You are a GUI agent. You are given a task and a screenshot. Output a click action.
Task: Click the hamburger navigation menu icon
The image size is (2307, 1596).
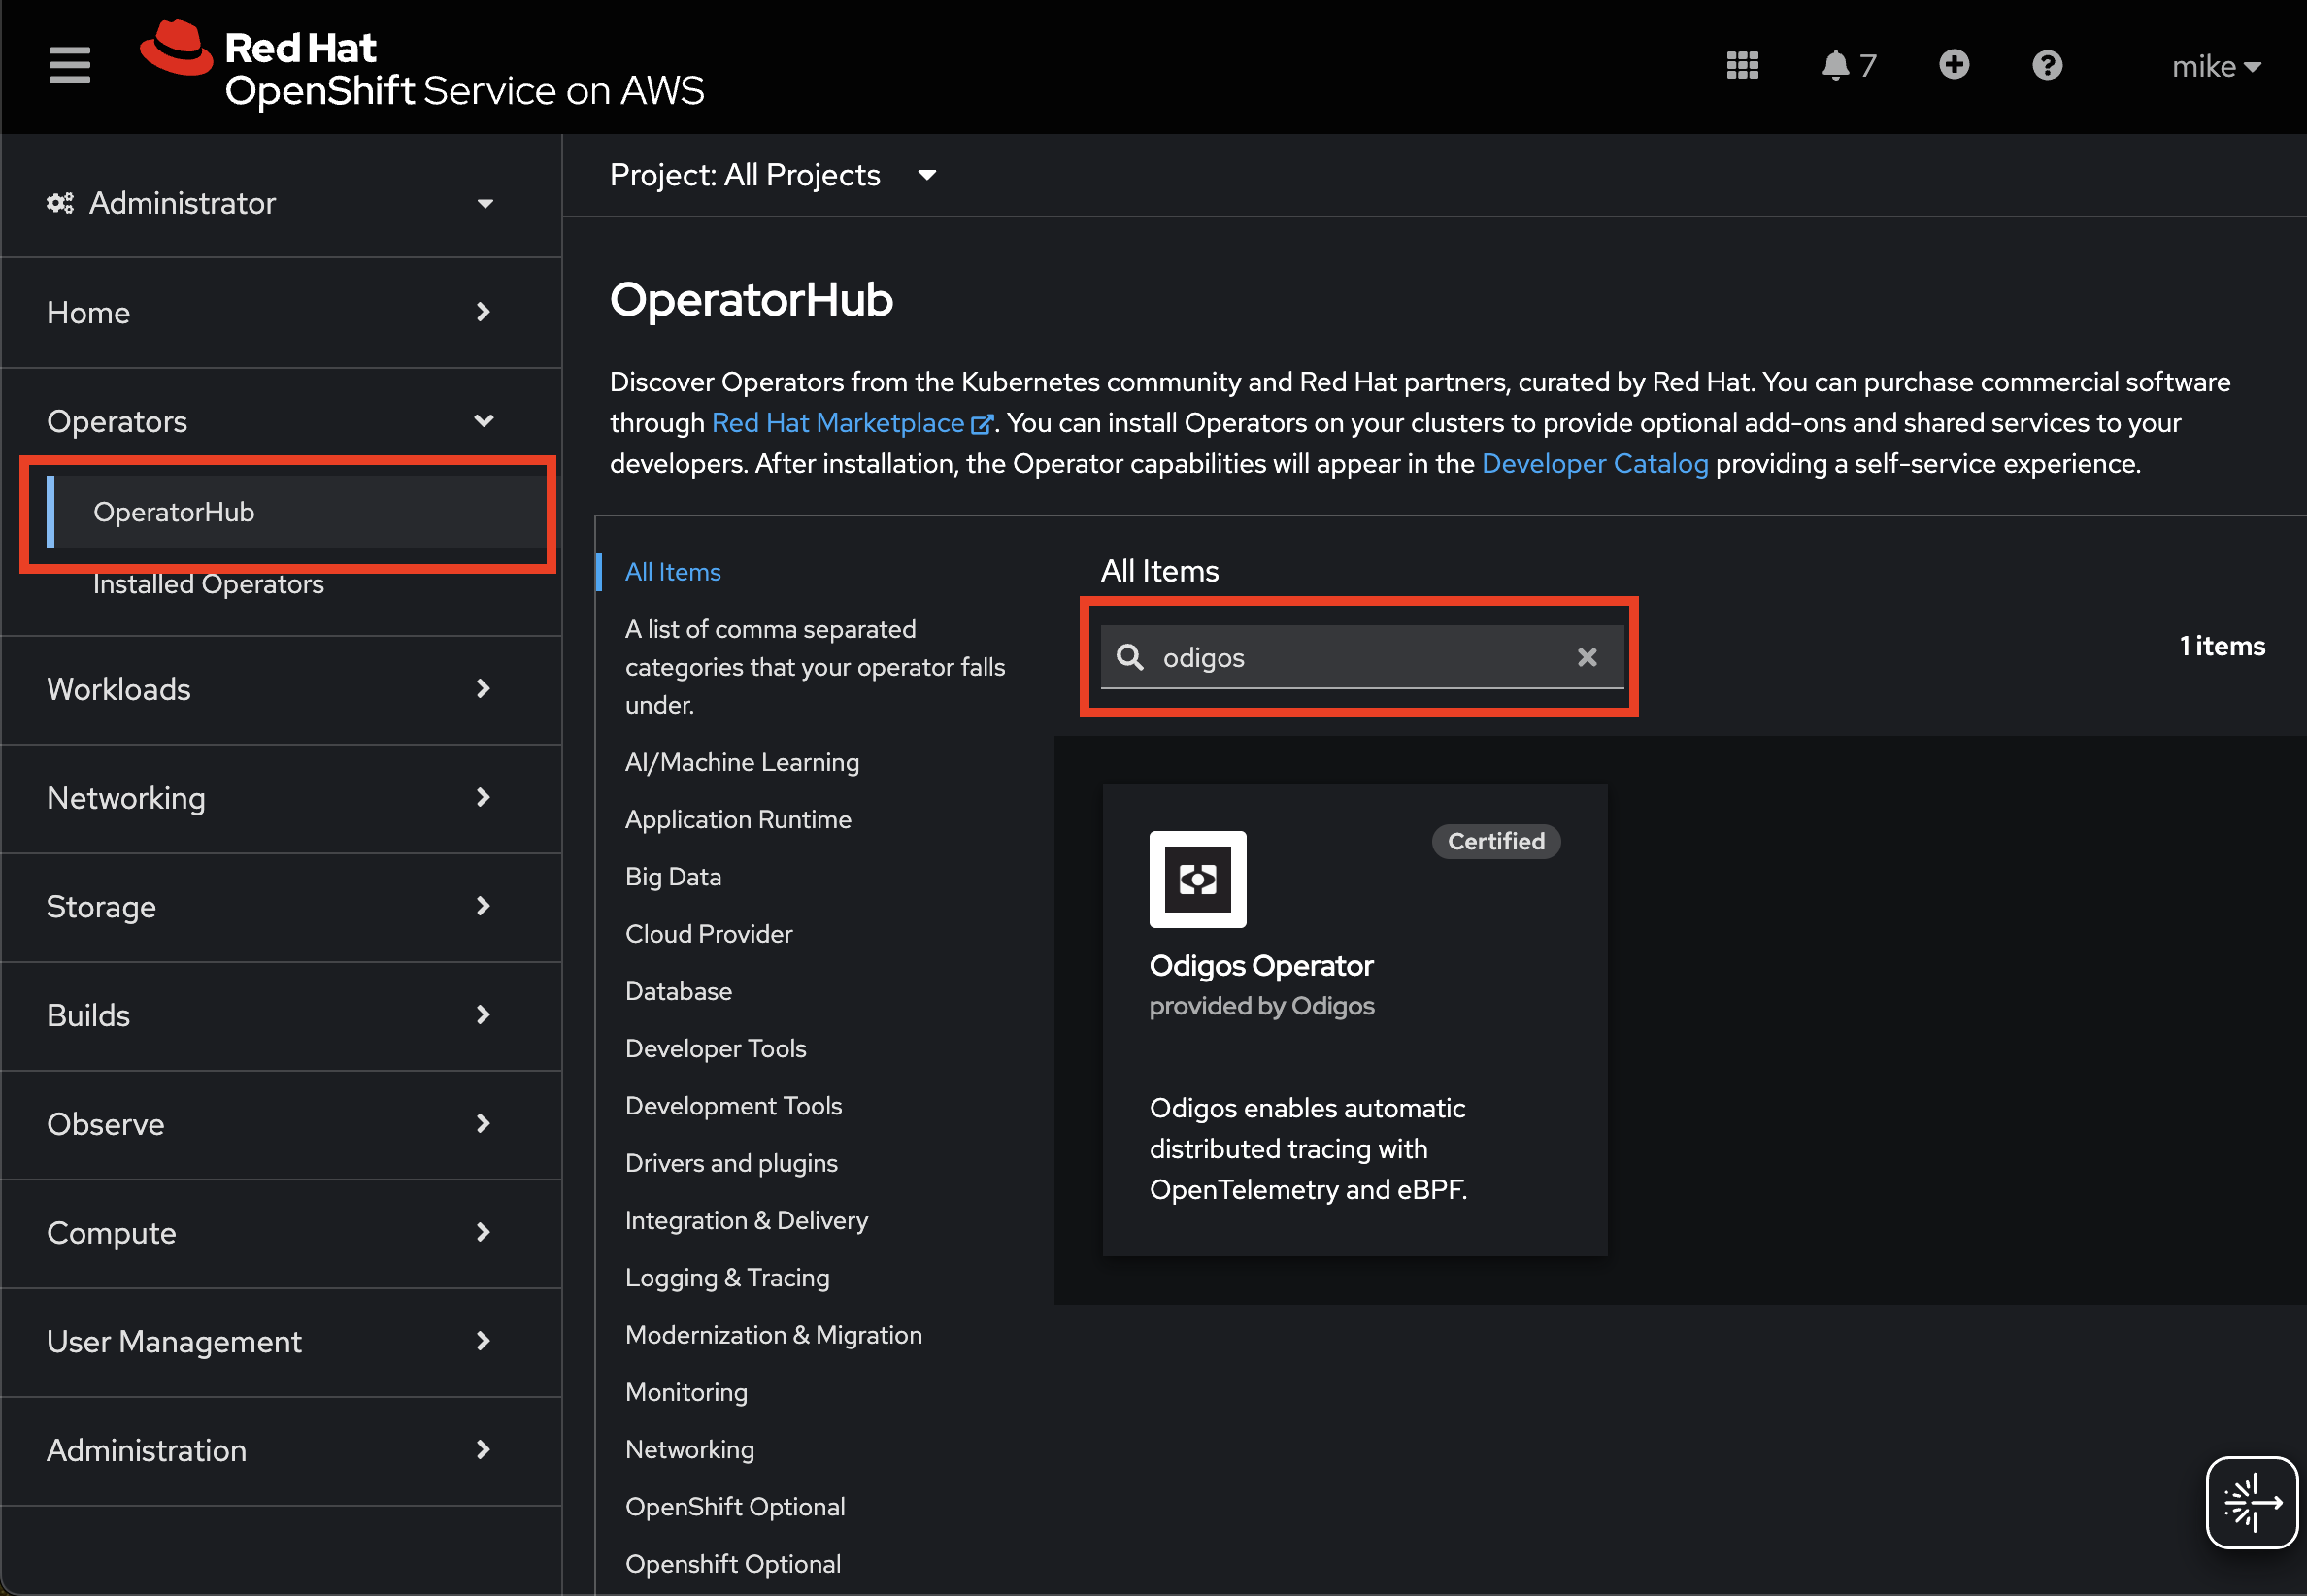69,66
